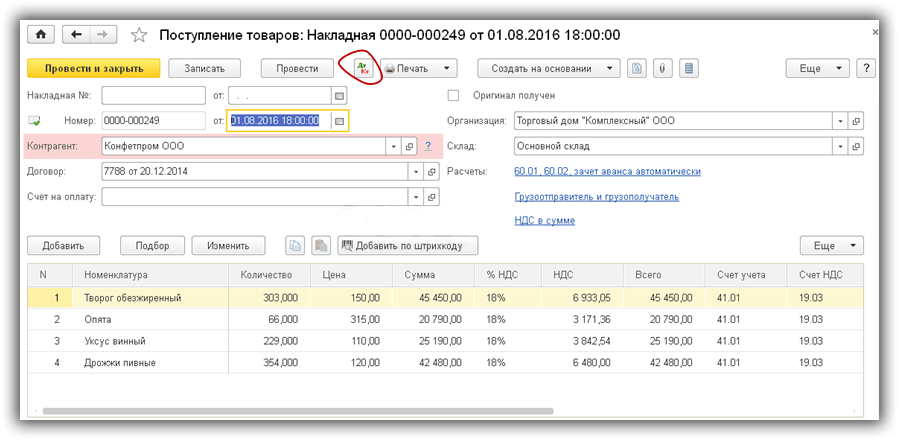Open the top Еще menu

(x=817, y=69)
